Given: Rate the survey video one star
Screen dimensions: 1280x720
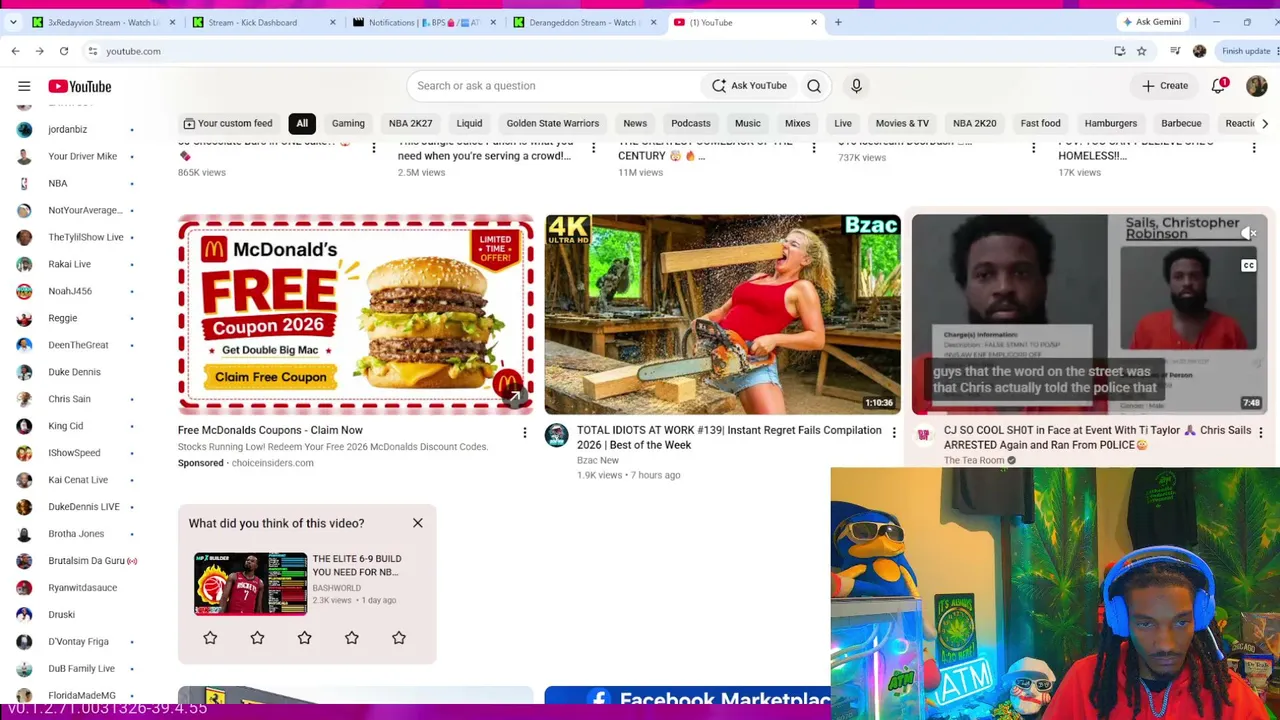Looking at the screenshot, I should pos(210,638).
